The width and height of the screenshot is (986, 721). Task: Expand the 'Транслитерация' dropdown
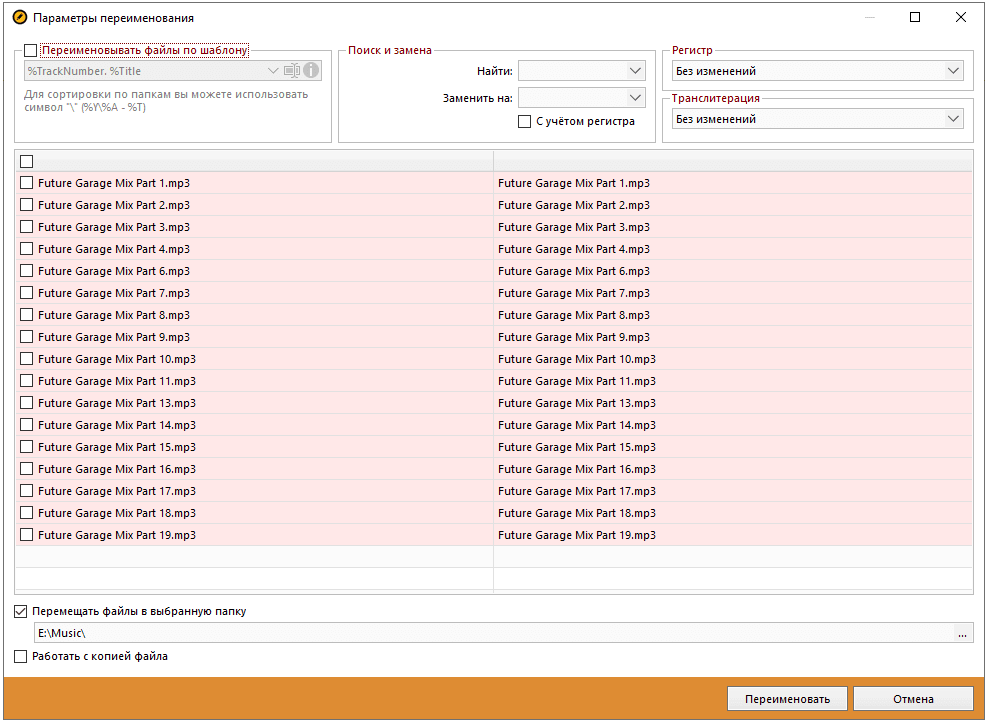pos(952,119)
